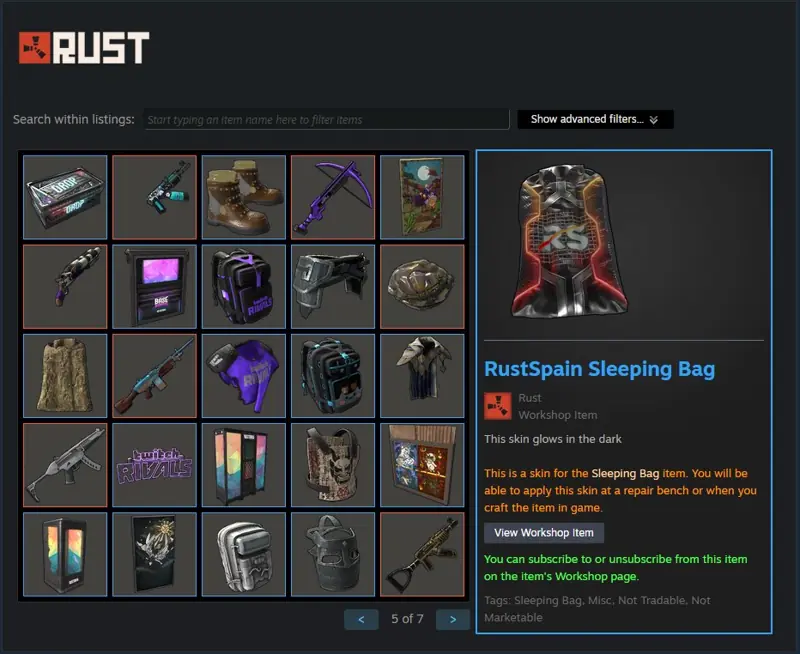Select the metal facemask helmet item

coord(333,554)
